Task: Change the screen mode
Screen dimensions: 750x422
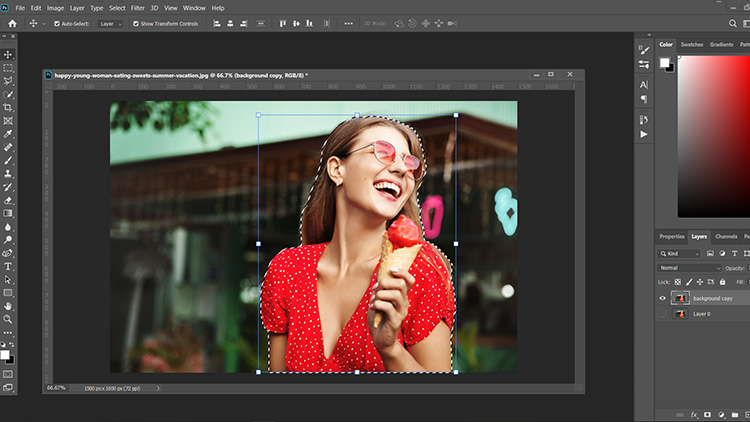Action: [8, 388]
